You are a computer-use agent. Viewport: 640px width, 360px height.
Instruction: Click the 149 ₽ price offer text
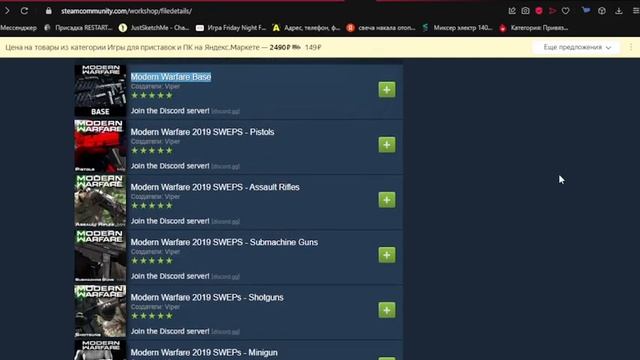(313, 47)
